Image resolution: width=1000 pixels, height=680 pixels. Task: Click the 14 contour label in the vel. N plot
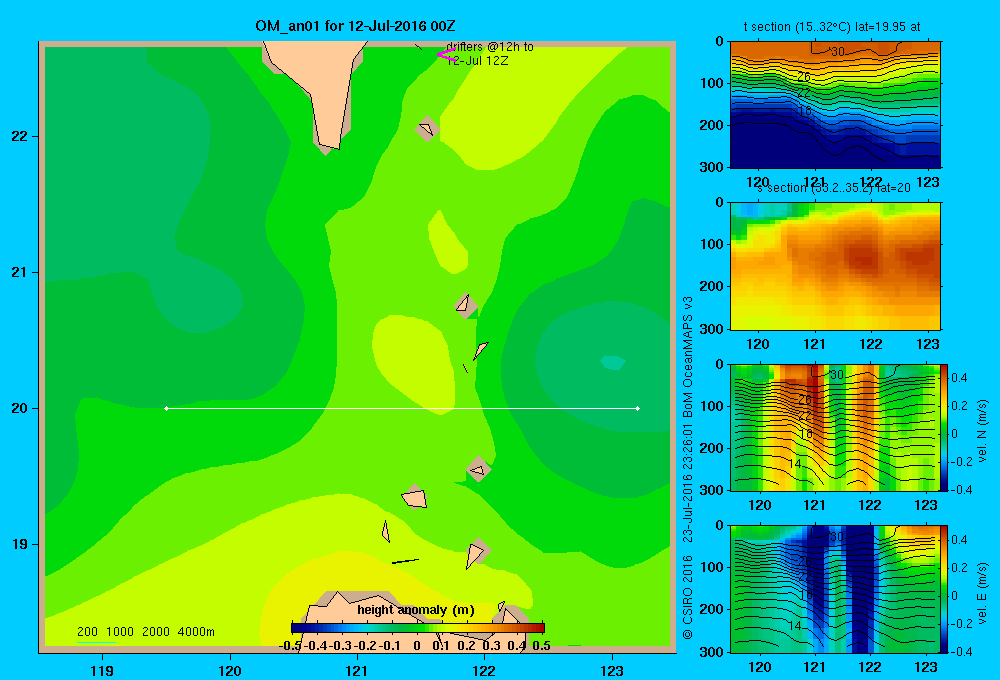pyautogui.click(x=795, y=464)
